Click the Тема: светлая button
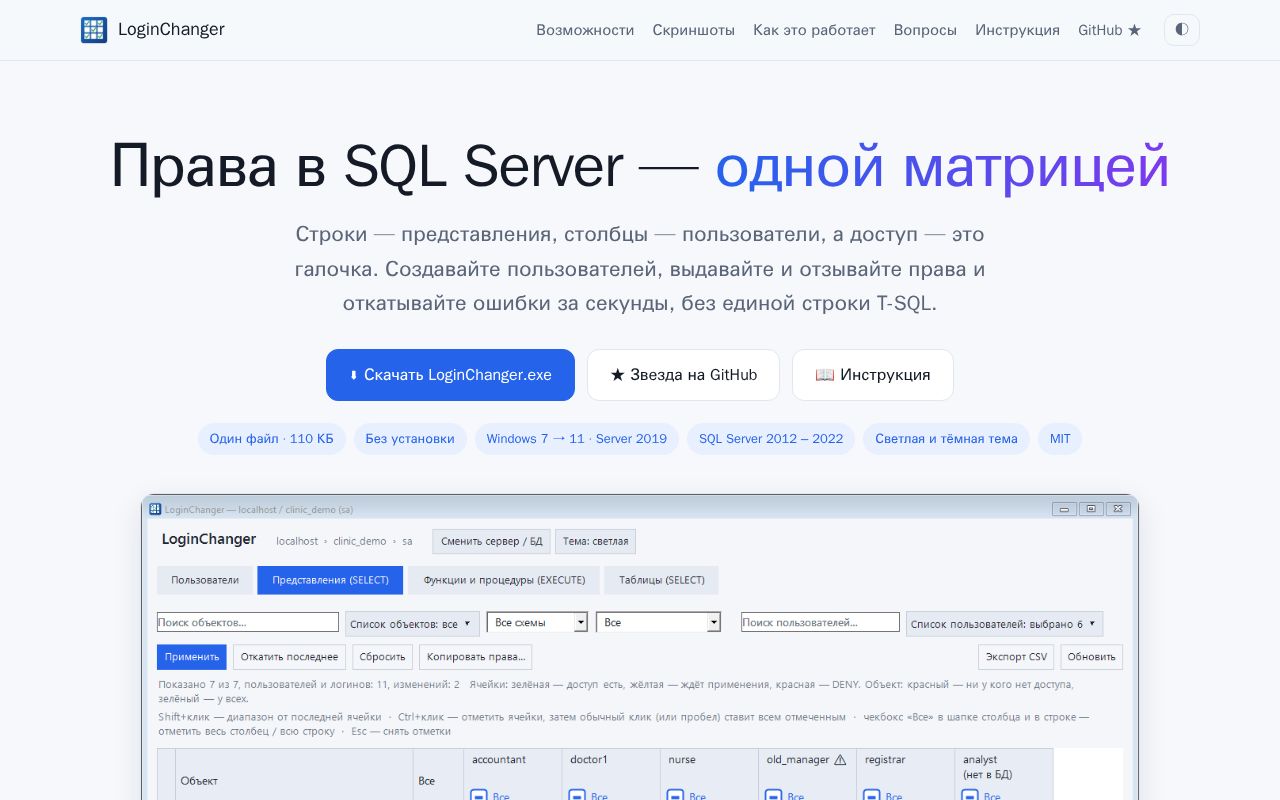 point(596,541)
